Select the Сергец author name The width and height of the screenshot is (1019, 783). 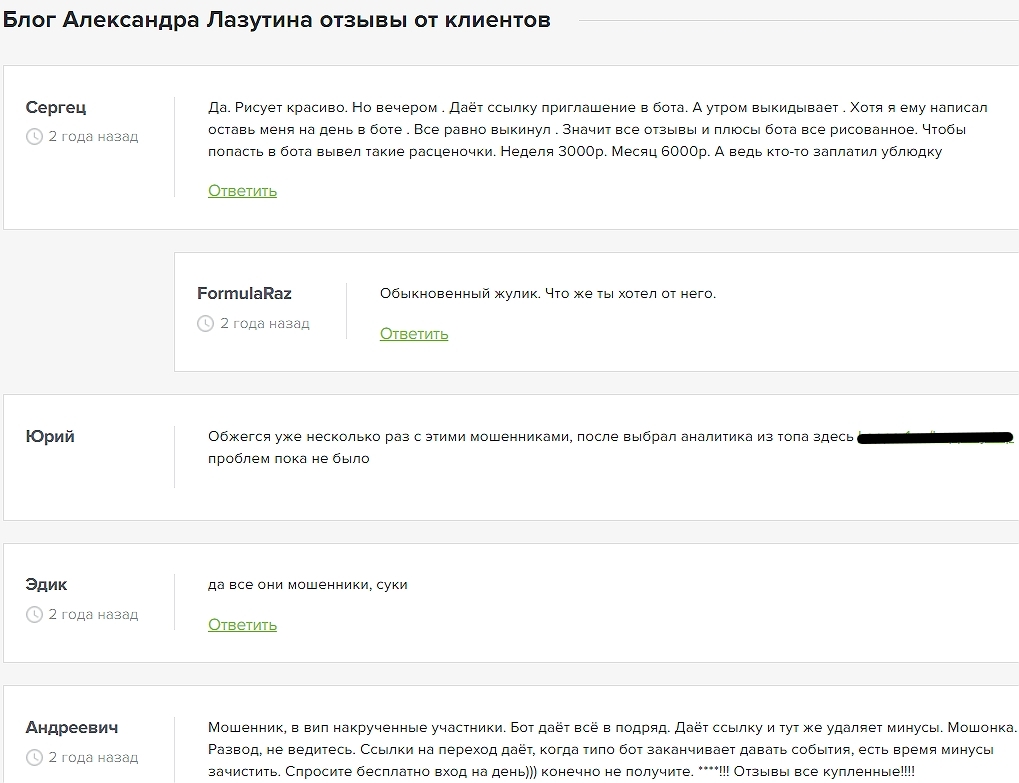(56, 108)
